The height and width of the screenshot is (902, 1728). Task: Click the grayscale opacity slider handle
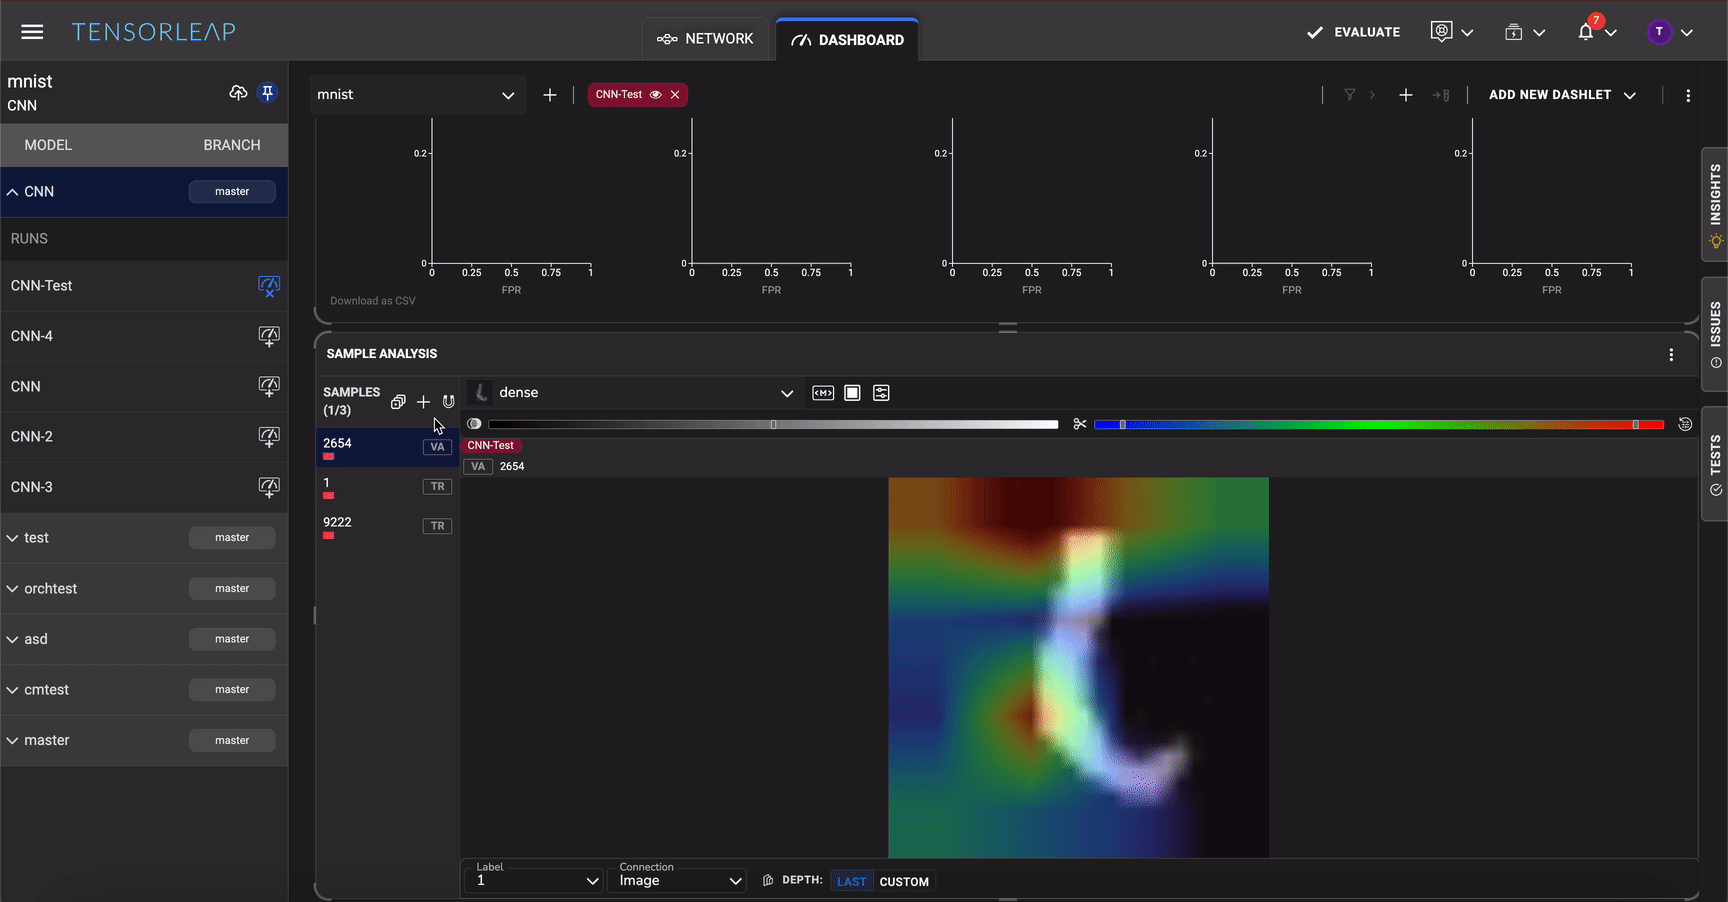pyautogui.click(x=773, y=425)
